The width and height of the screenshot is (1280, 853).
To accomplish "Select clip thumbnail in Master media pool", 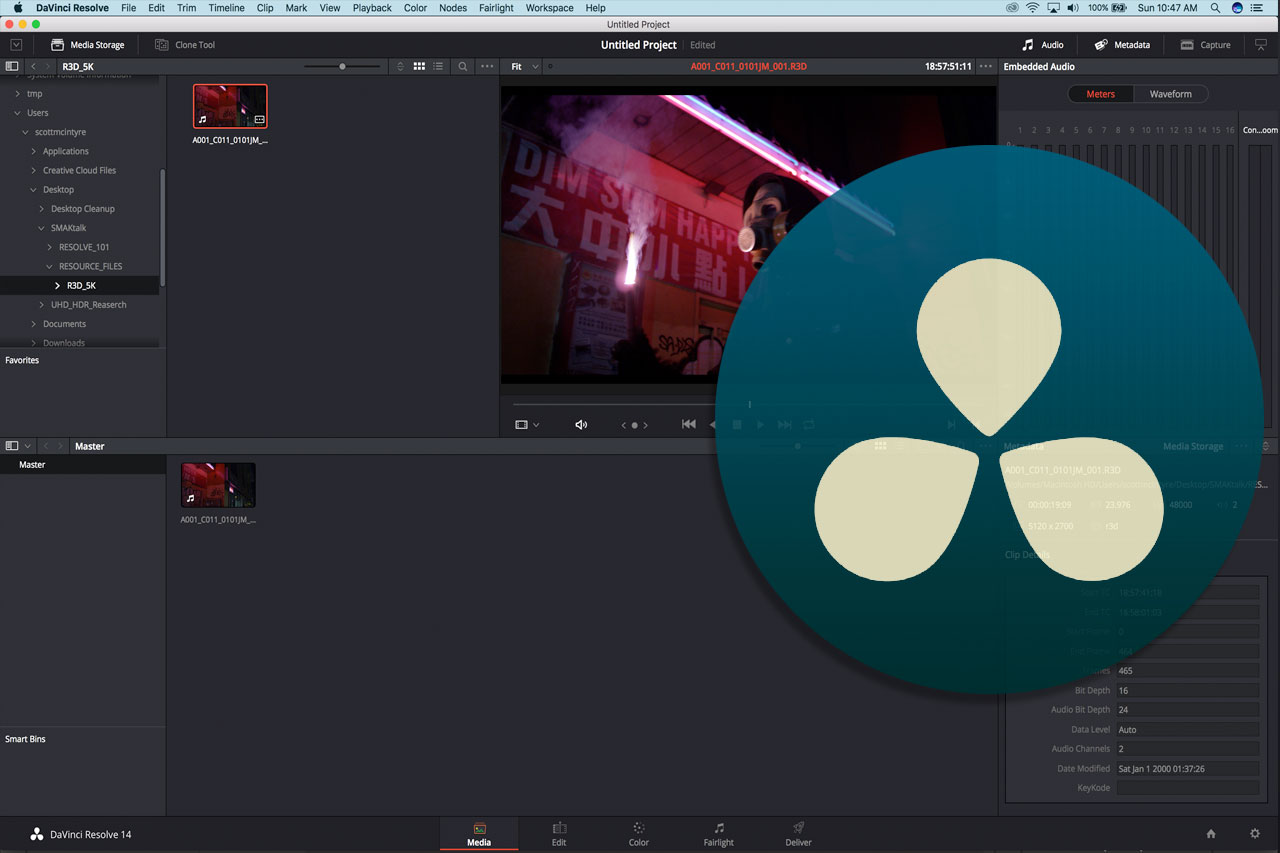I will pos(218,485).
